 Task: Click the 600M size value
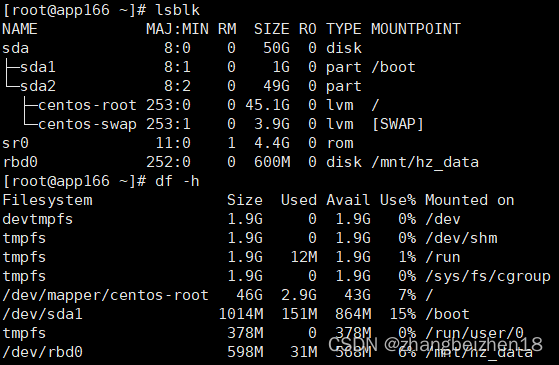(x=272, y=162)
